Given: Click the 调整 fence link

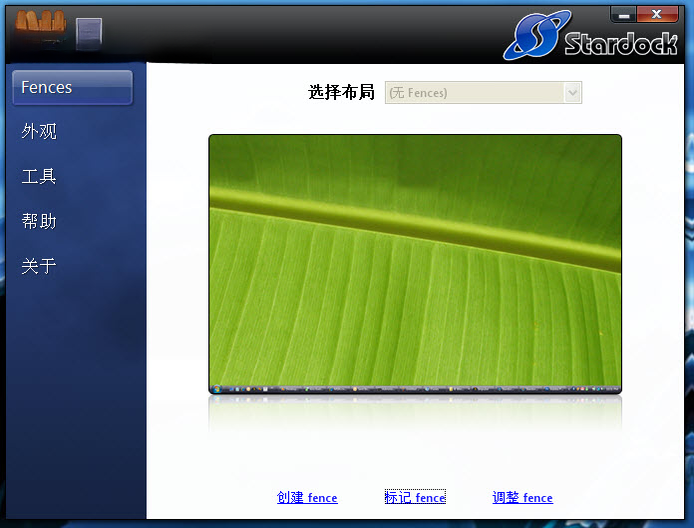Looking at the screenshot, I should point(522,497).
